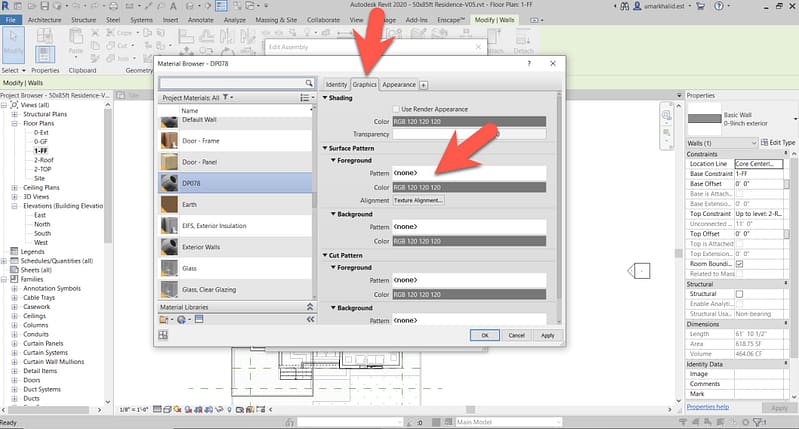Check the Structural checkbox in Properties

pos(740,294)
